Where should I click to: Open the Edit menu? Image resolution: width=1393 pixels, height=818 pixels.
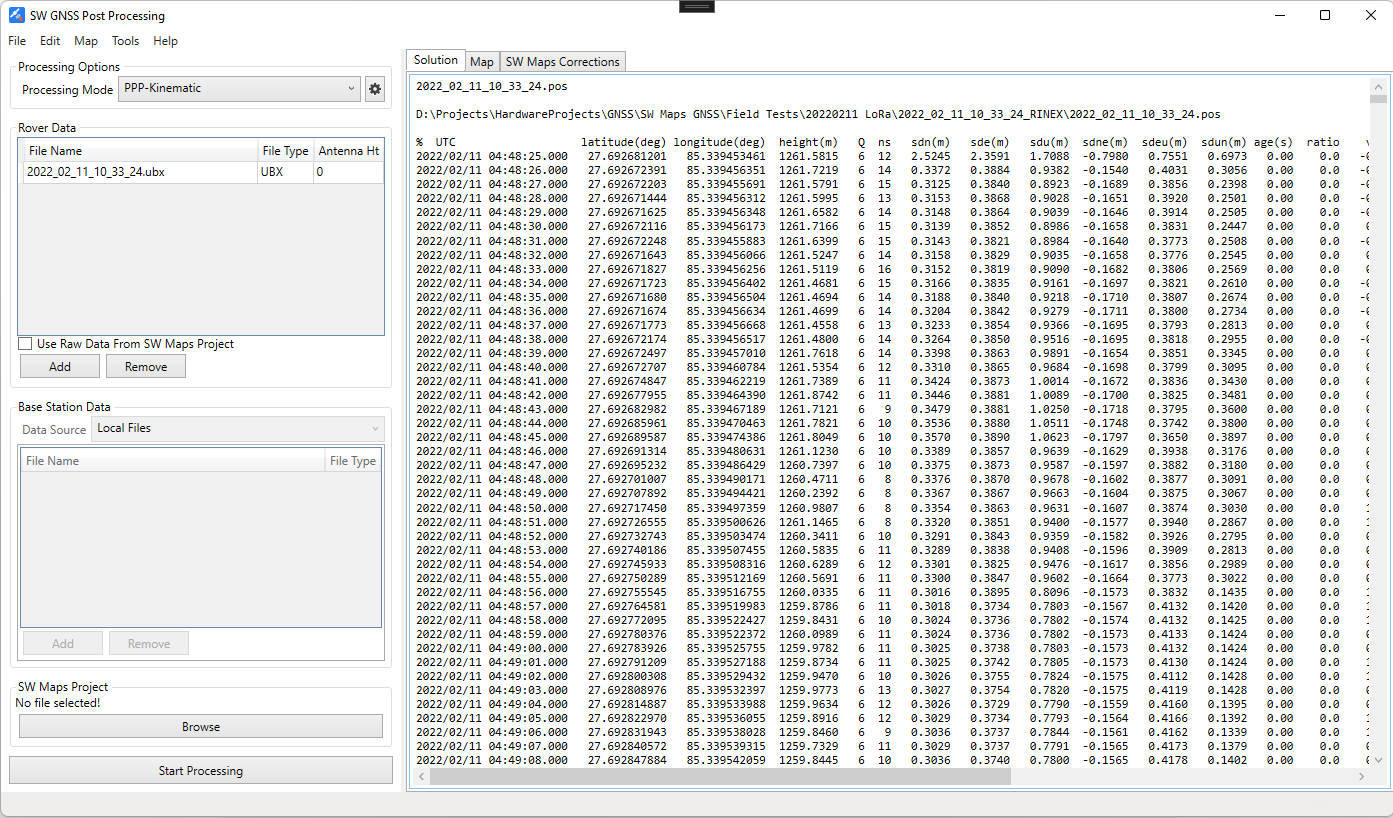(x=50, y=41)
